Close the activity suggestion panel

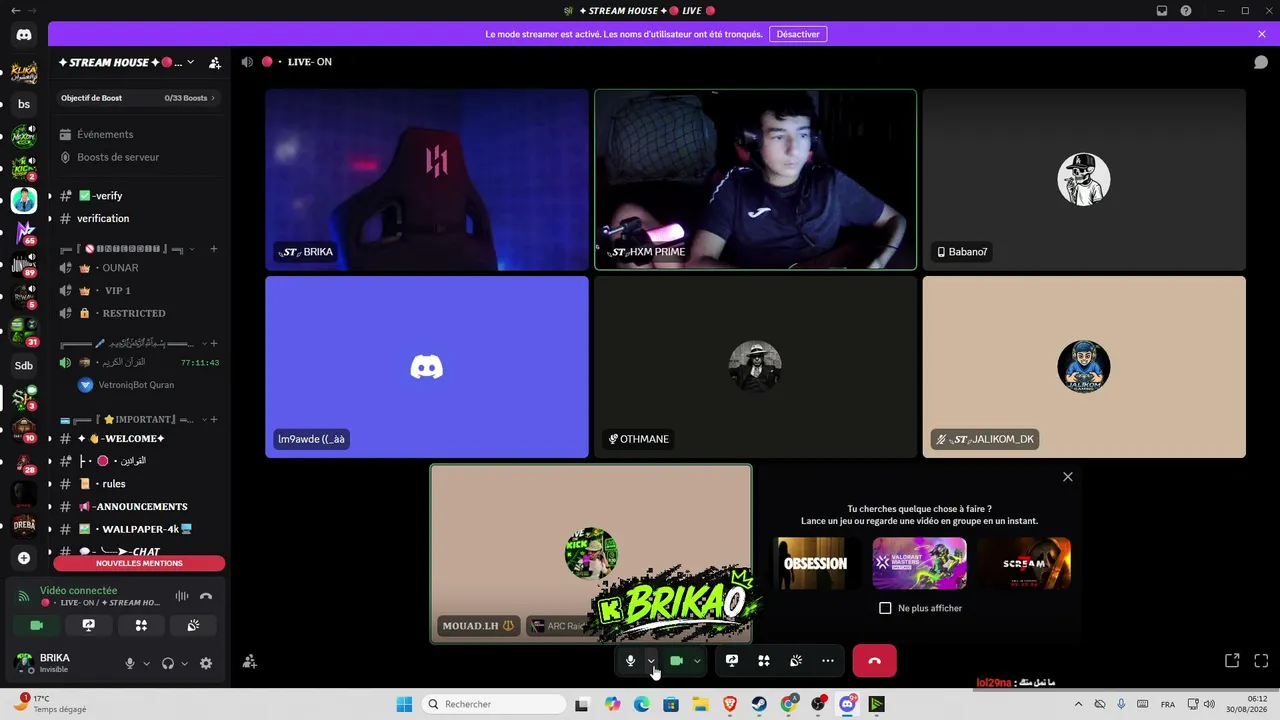[x=1068, y=477]
